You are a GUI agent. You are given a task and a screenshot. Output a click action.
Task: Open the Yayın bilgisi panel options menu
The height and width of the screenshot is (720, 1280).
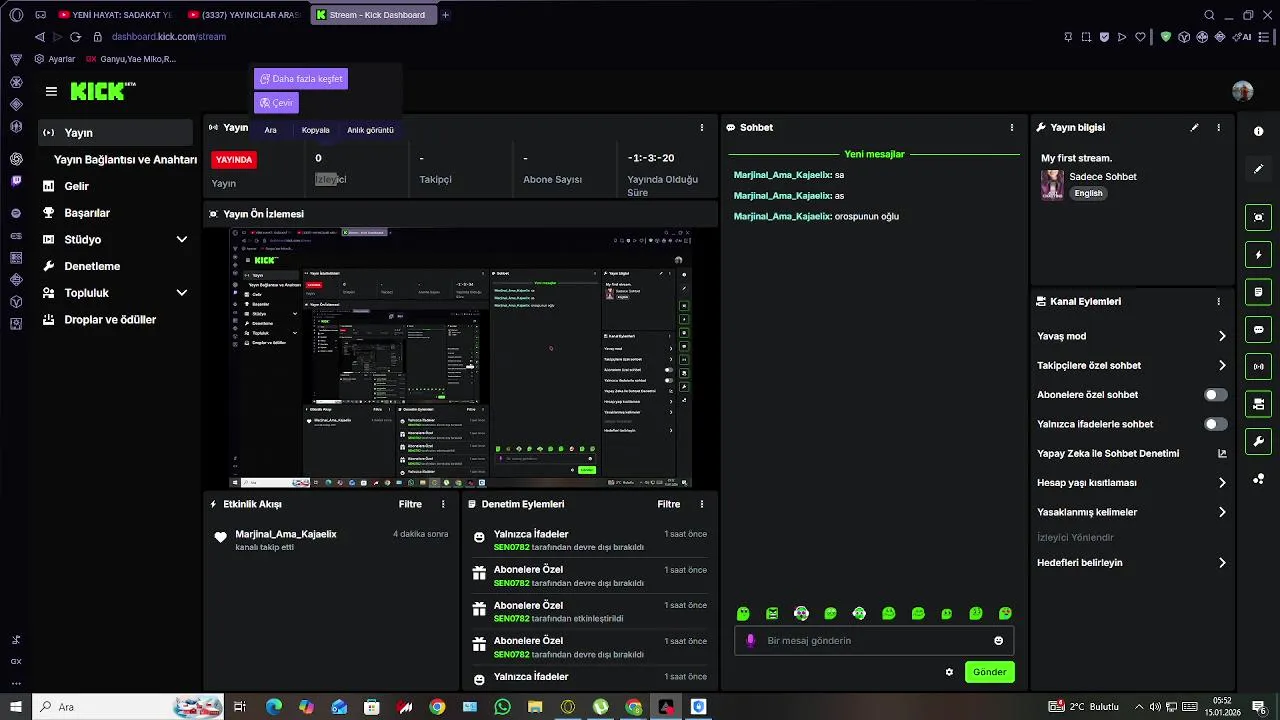tap(1218, 128)
